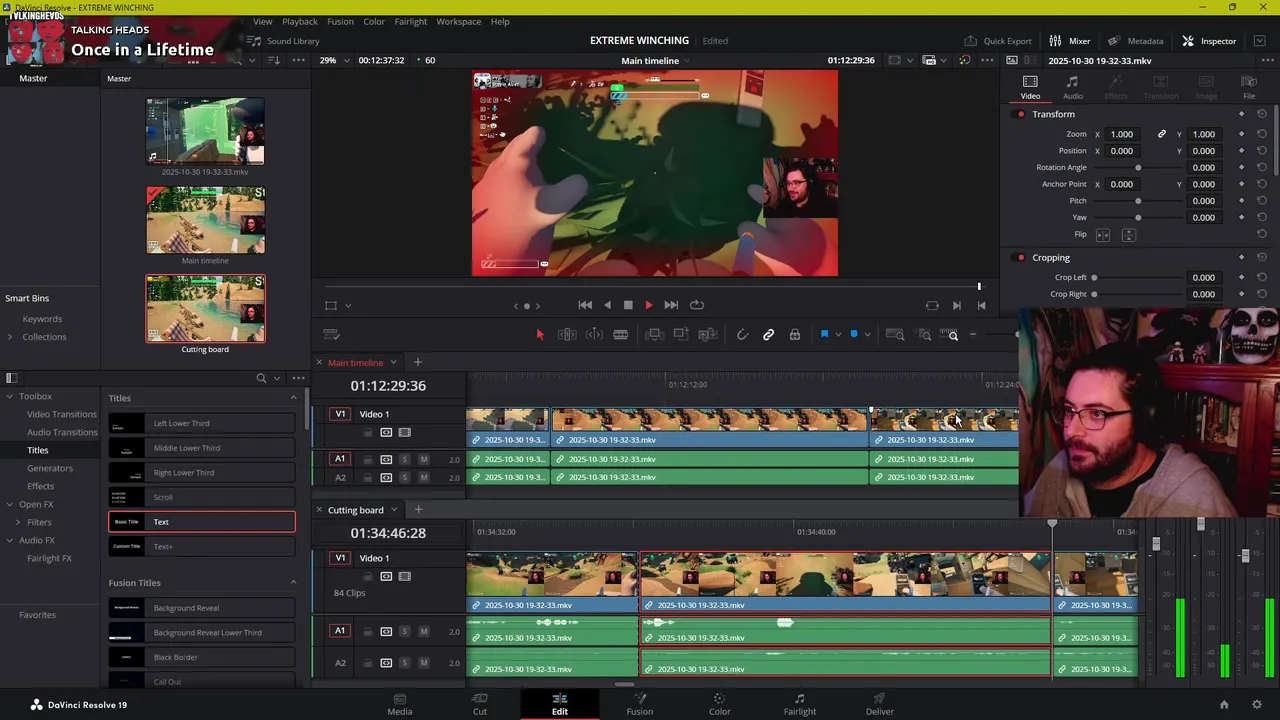Adjust the Crop Left slider

1138,278
